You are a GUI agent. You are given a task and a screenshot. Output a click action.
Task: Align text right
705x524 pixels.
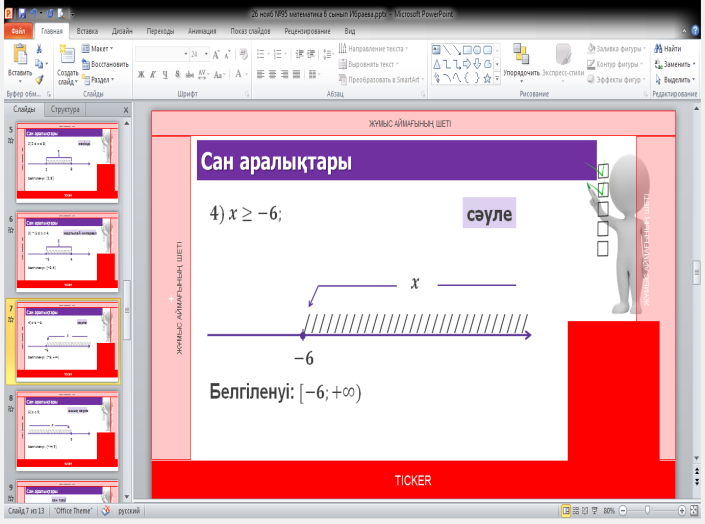pos(285,74)
